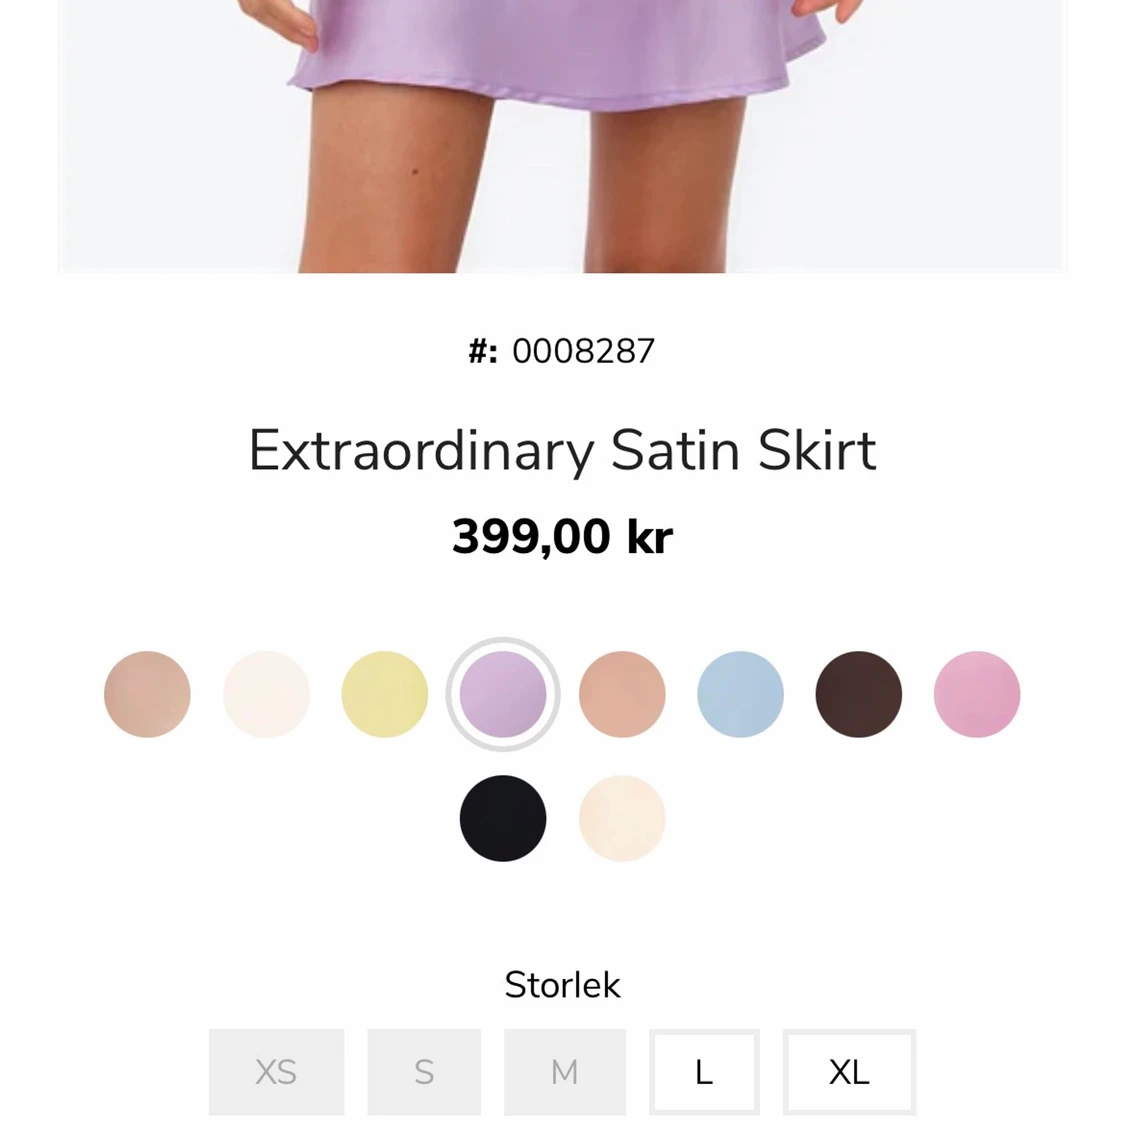Select the dark brown color swatch

pos(859,694)
